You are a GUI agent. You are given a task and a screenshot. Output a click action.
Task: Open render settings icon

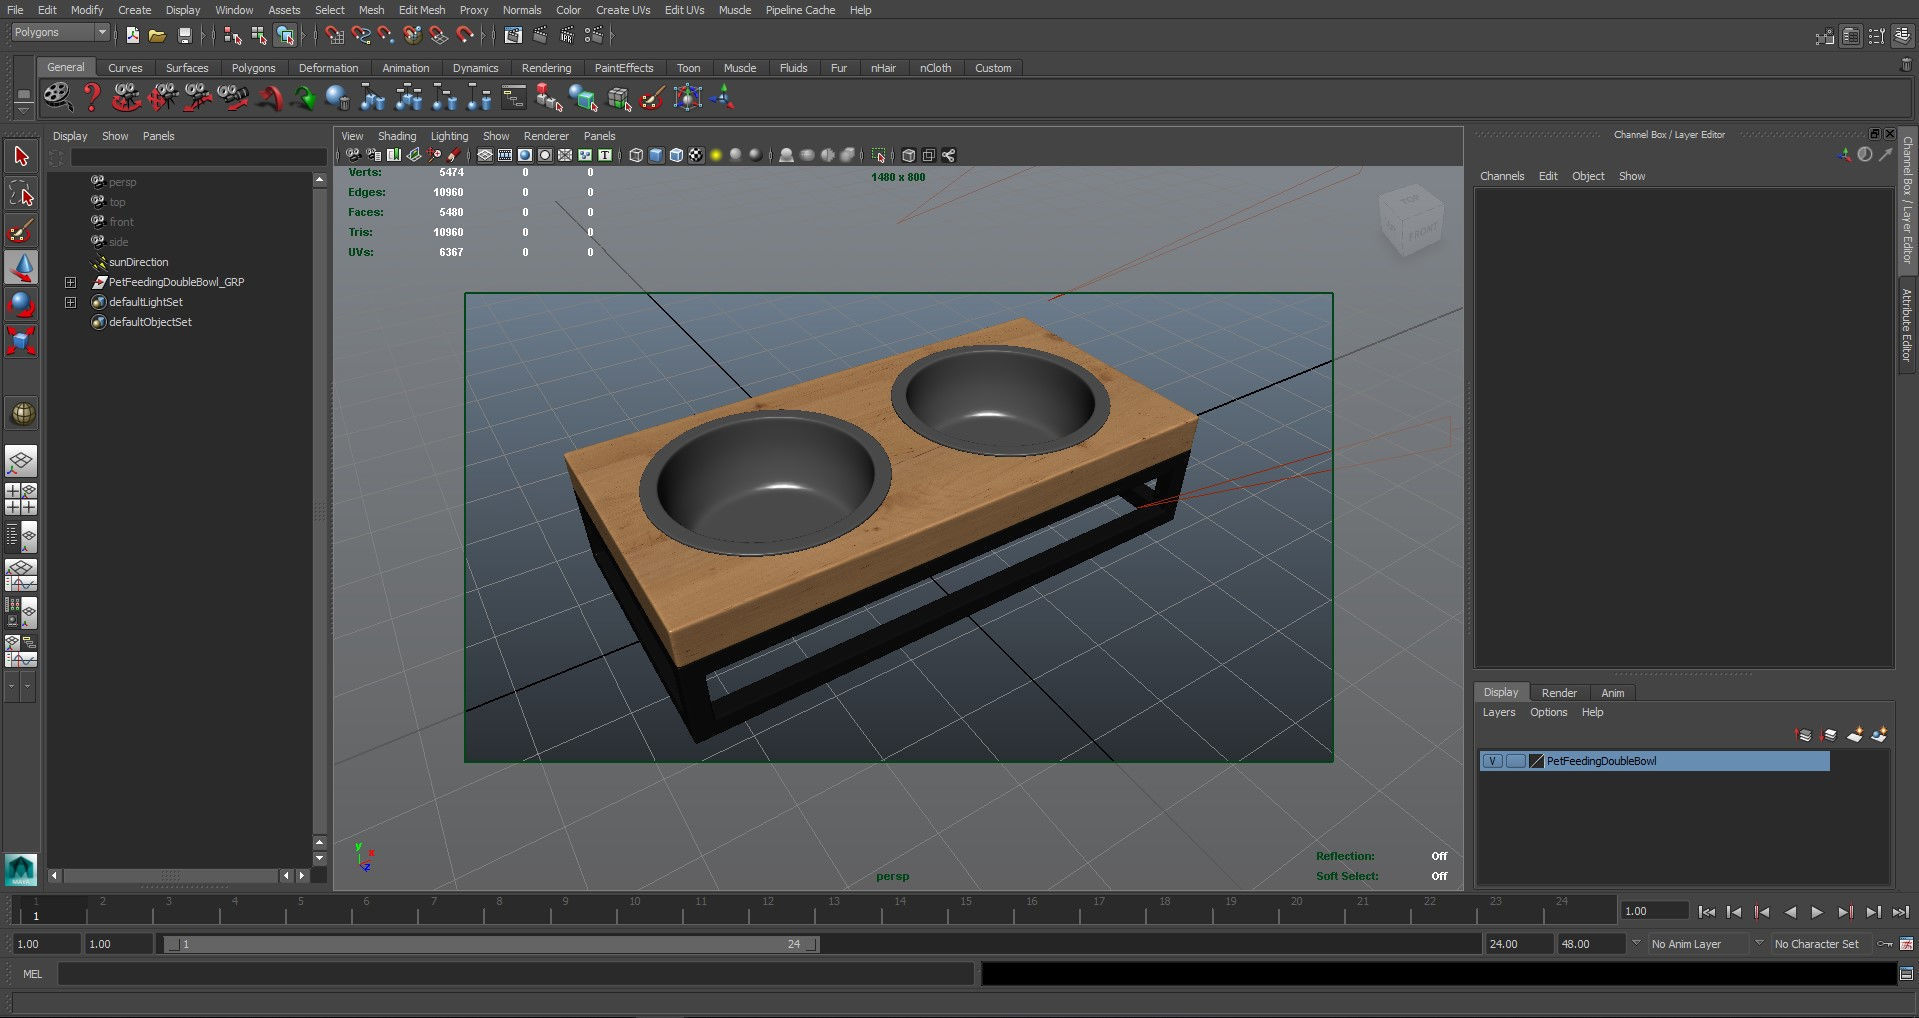tap(594, 35)
